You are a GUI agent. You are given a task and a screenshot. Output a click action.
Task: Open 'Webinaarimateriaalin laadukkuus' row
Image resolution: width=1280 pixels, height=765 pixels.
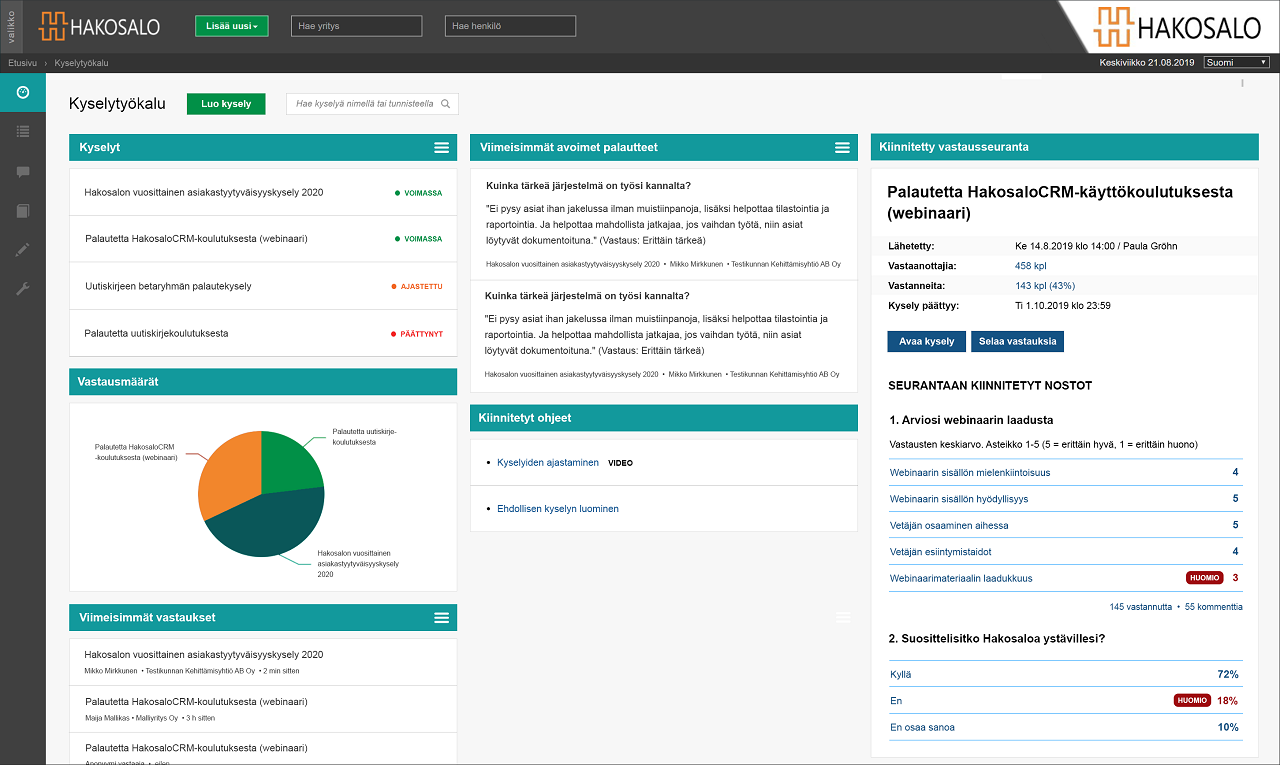(1065, 578)
